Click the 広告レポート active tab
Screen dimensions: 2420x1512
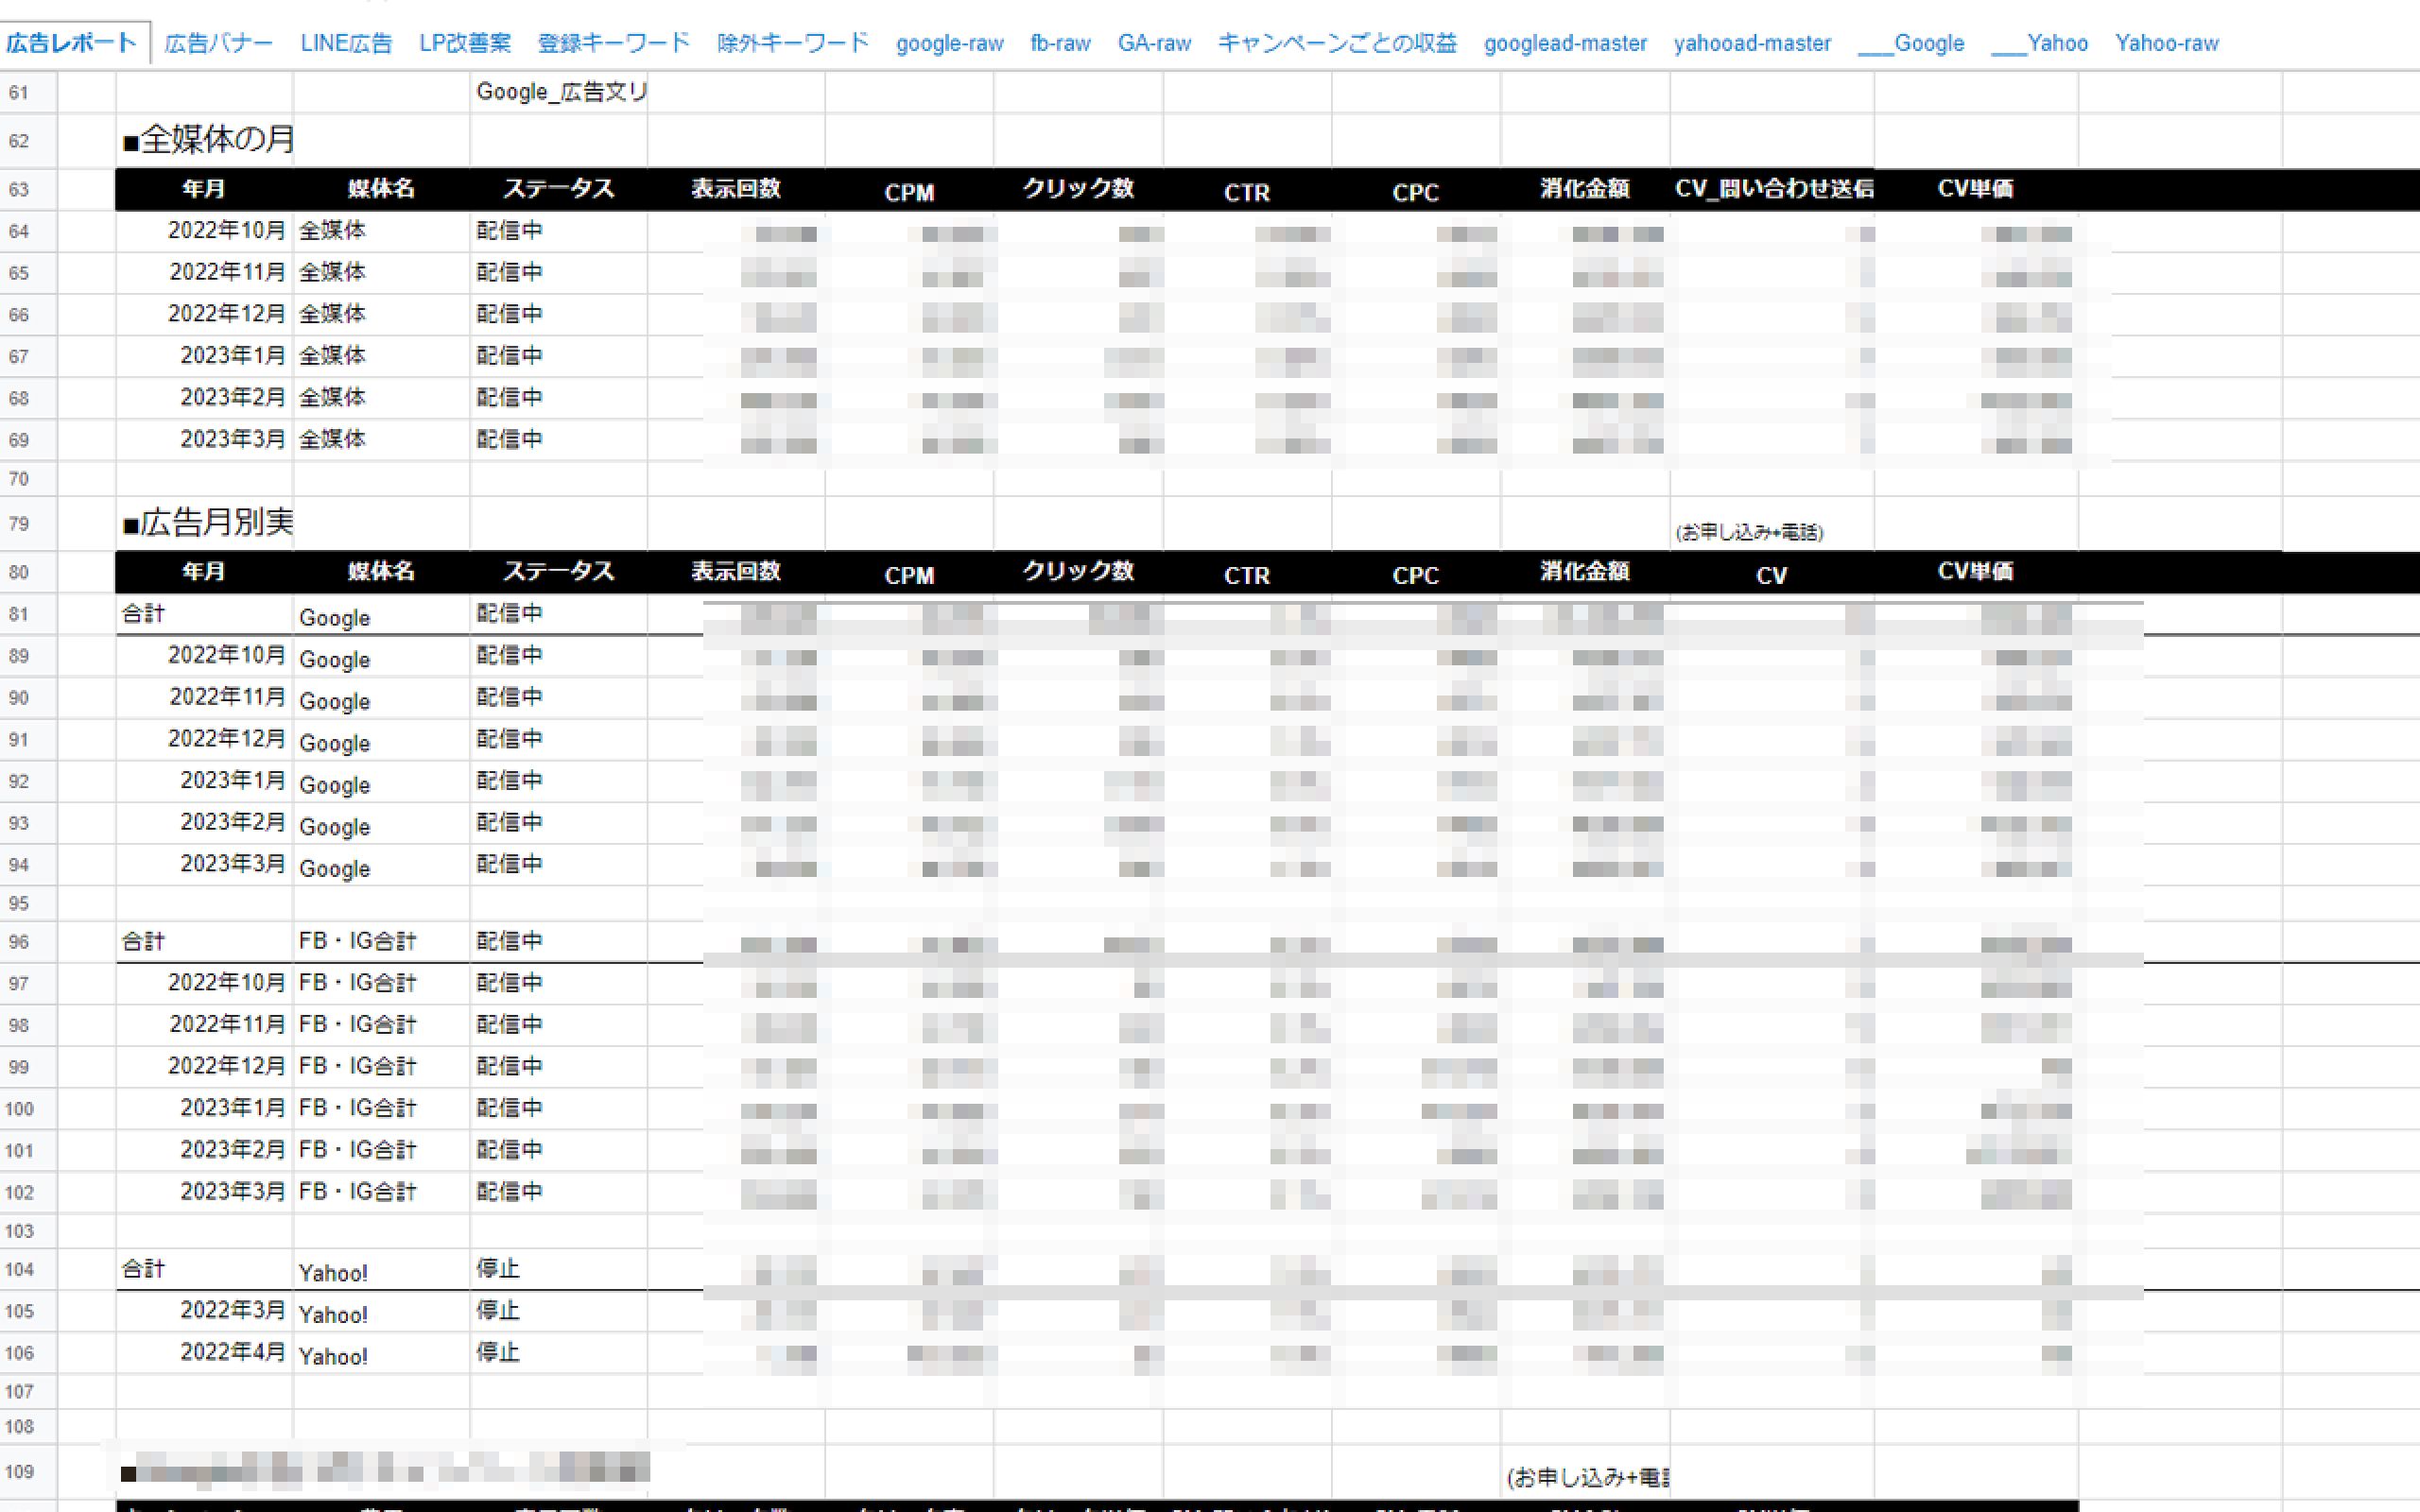pos(72,43)
